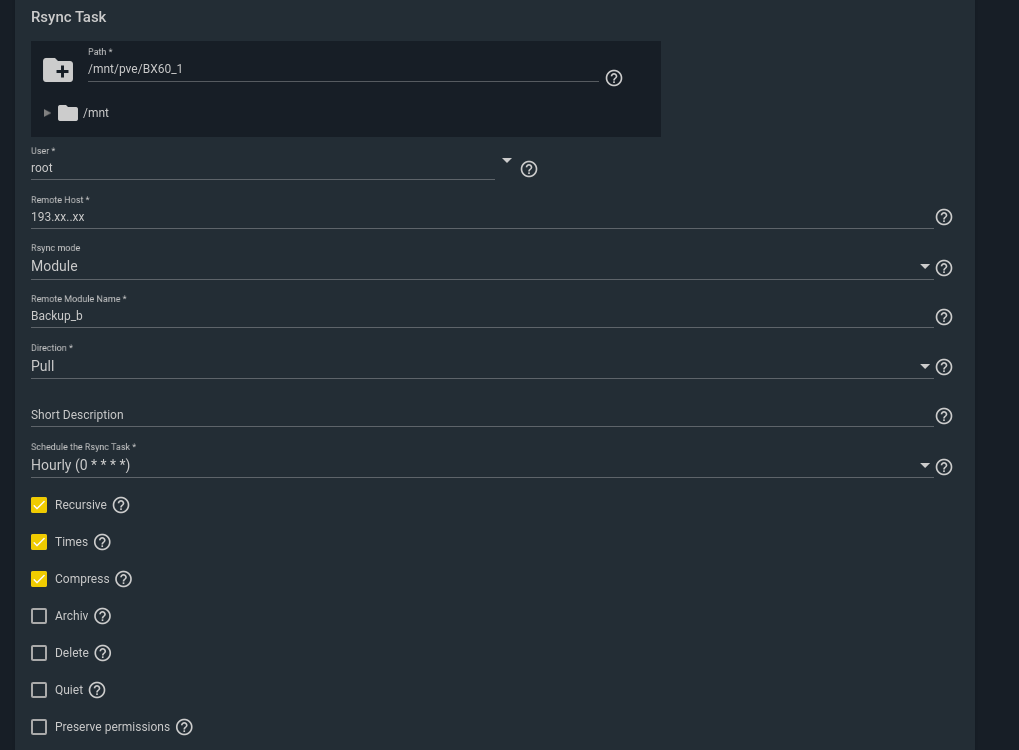Open the Rsync mode dropdown
1019x750 pixels.
click(482, 266)
